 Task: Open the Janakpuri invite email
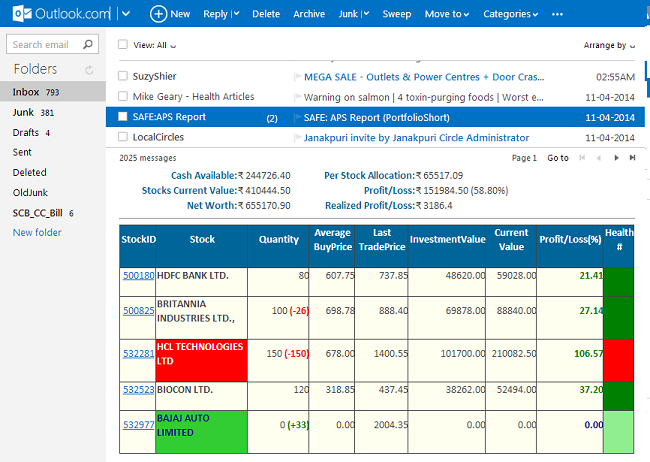click(416, 137)
